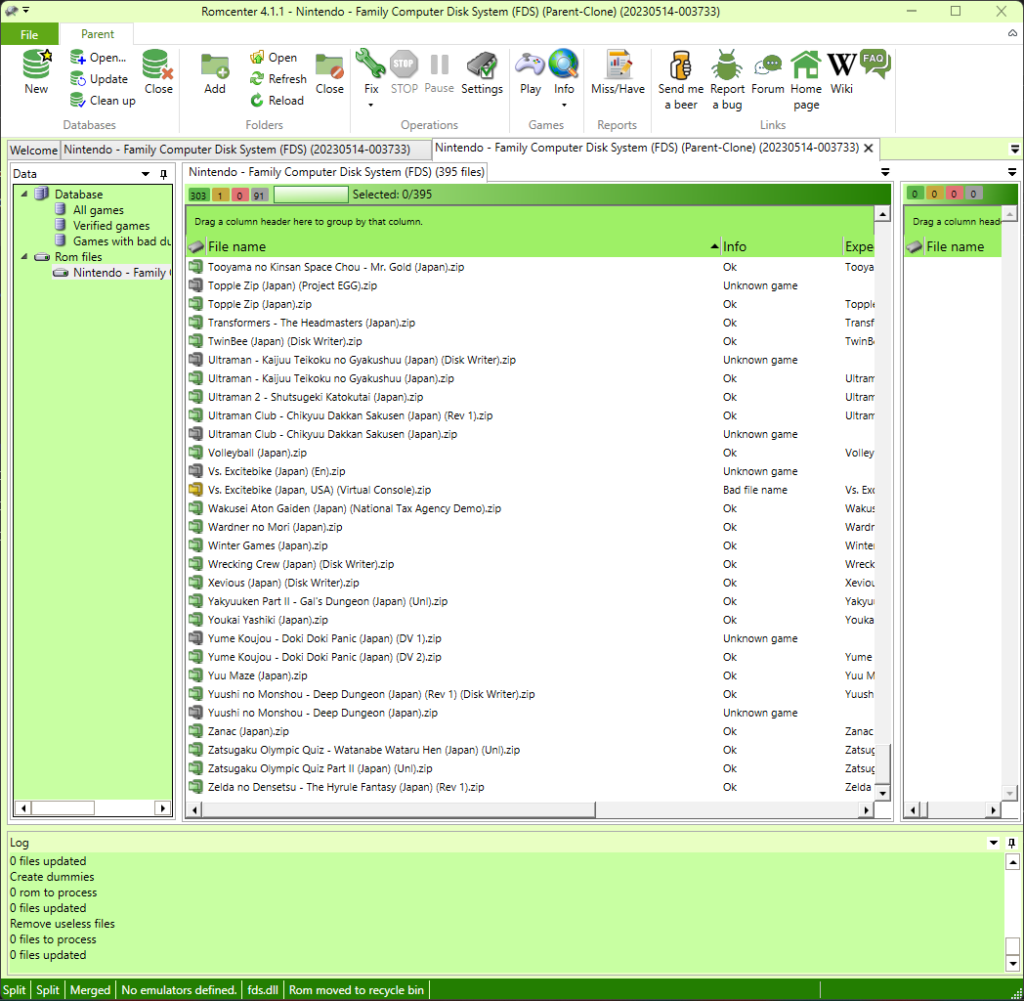The height and width of the screenshot is (1001, 1024).
Task: Toggle gray 0 filter in right panel
Action: (973, 193)
